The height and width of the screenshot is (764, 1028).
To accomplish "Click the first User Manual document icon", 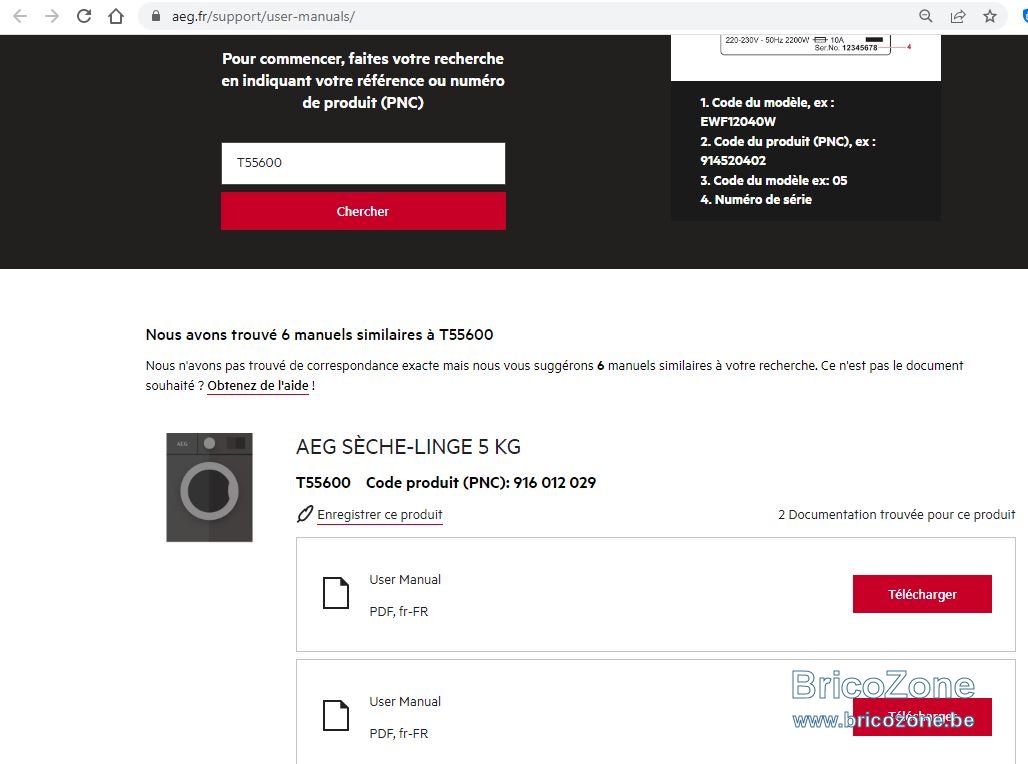I will pos(336,593).
